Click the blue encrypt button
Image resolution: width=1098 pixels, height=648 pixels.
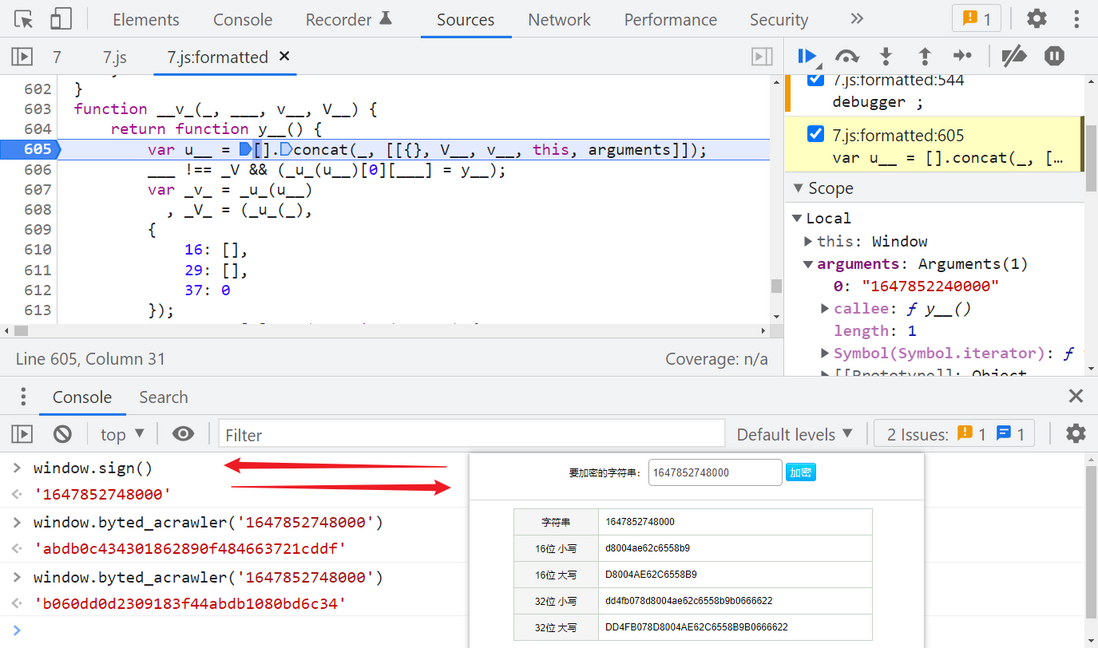(x=800, y=472)
